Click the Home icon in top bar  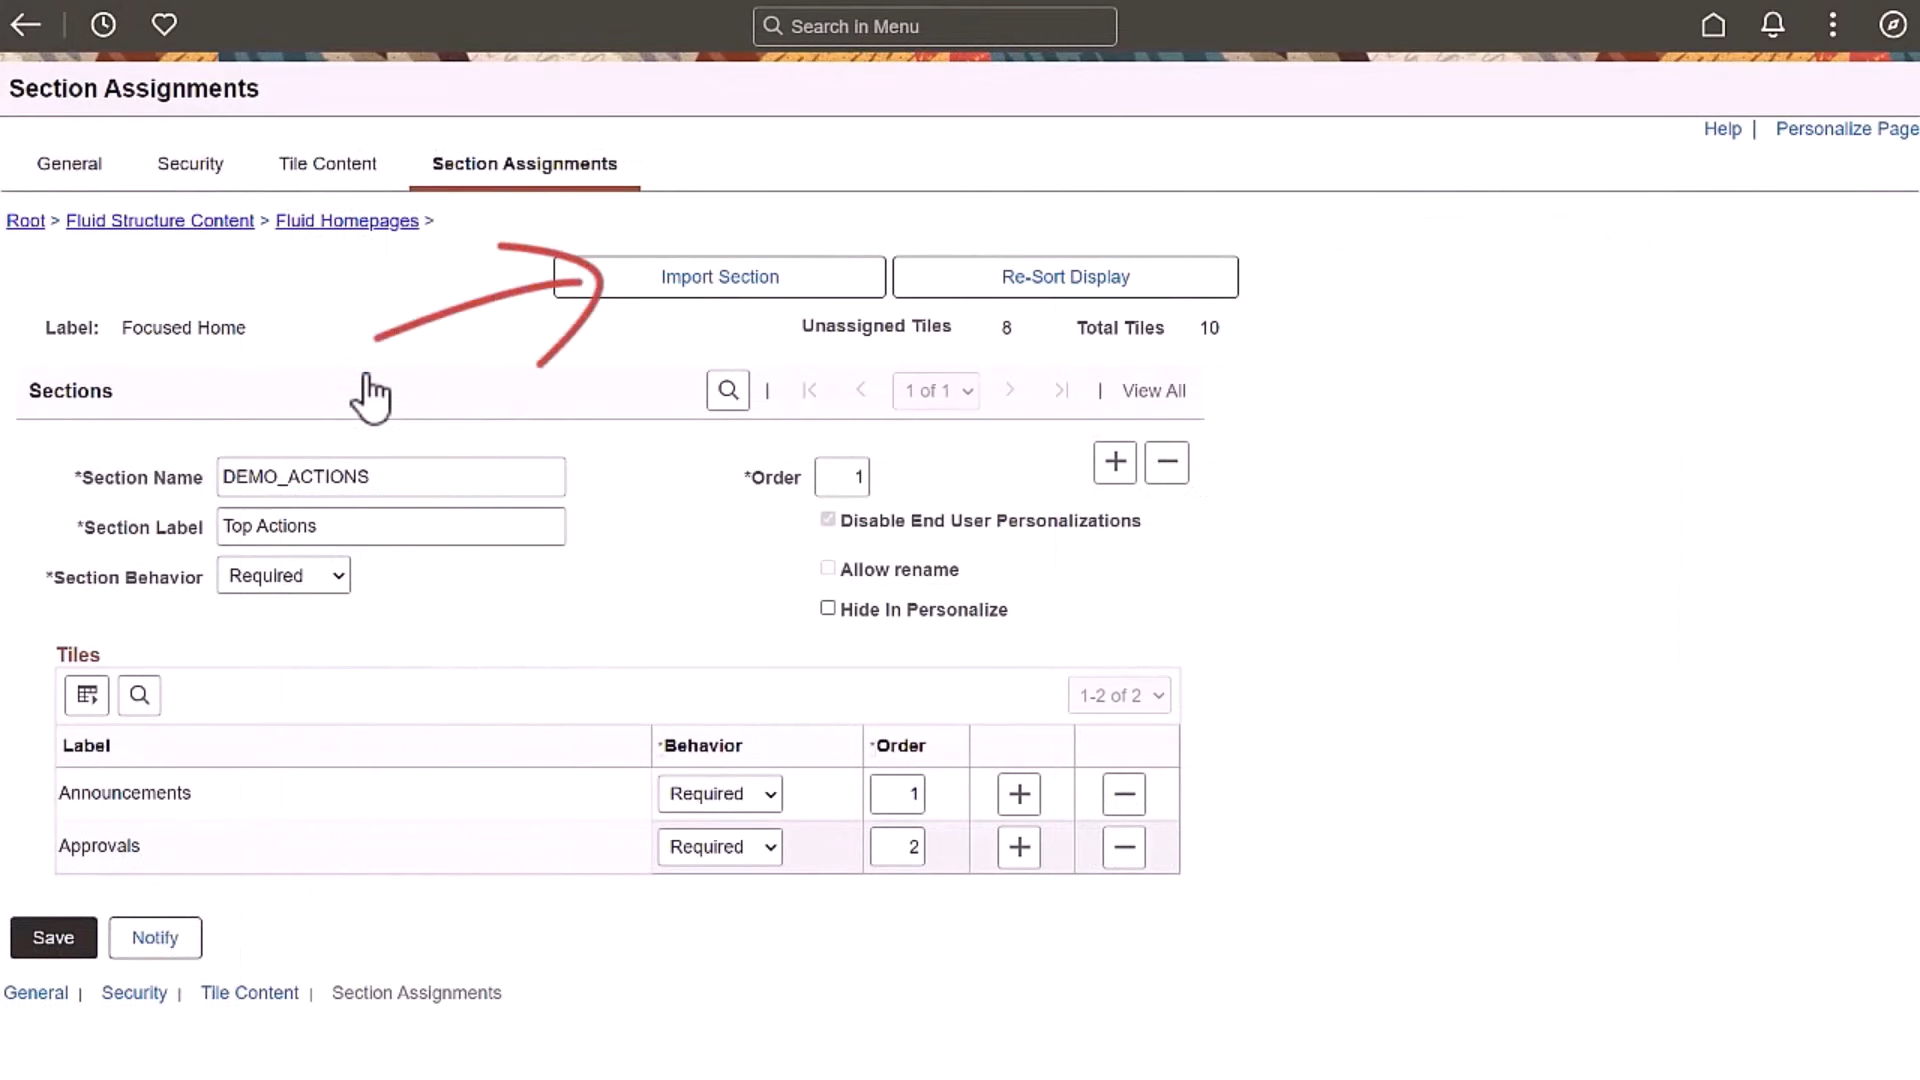point(1713,25)
